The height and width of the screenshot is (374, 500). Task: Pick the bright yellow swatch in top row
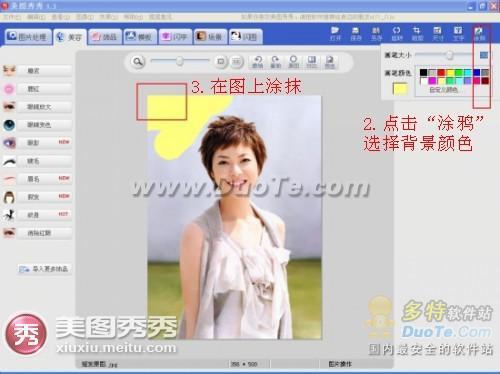coord(450,73)
